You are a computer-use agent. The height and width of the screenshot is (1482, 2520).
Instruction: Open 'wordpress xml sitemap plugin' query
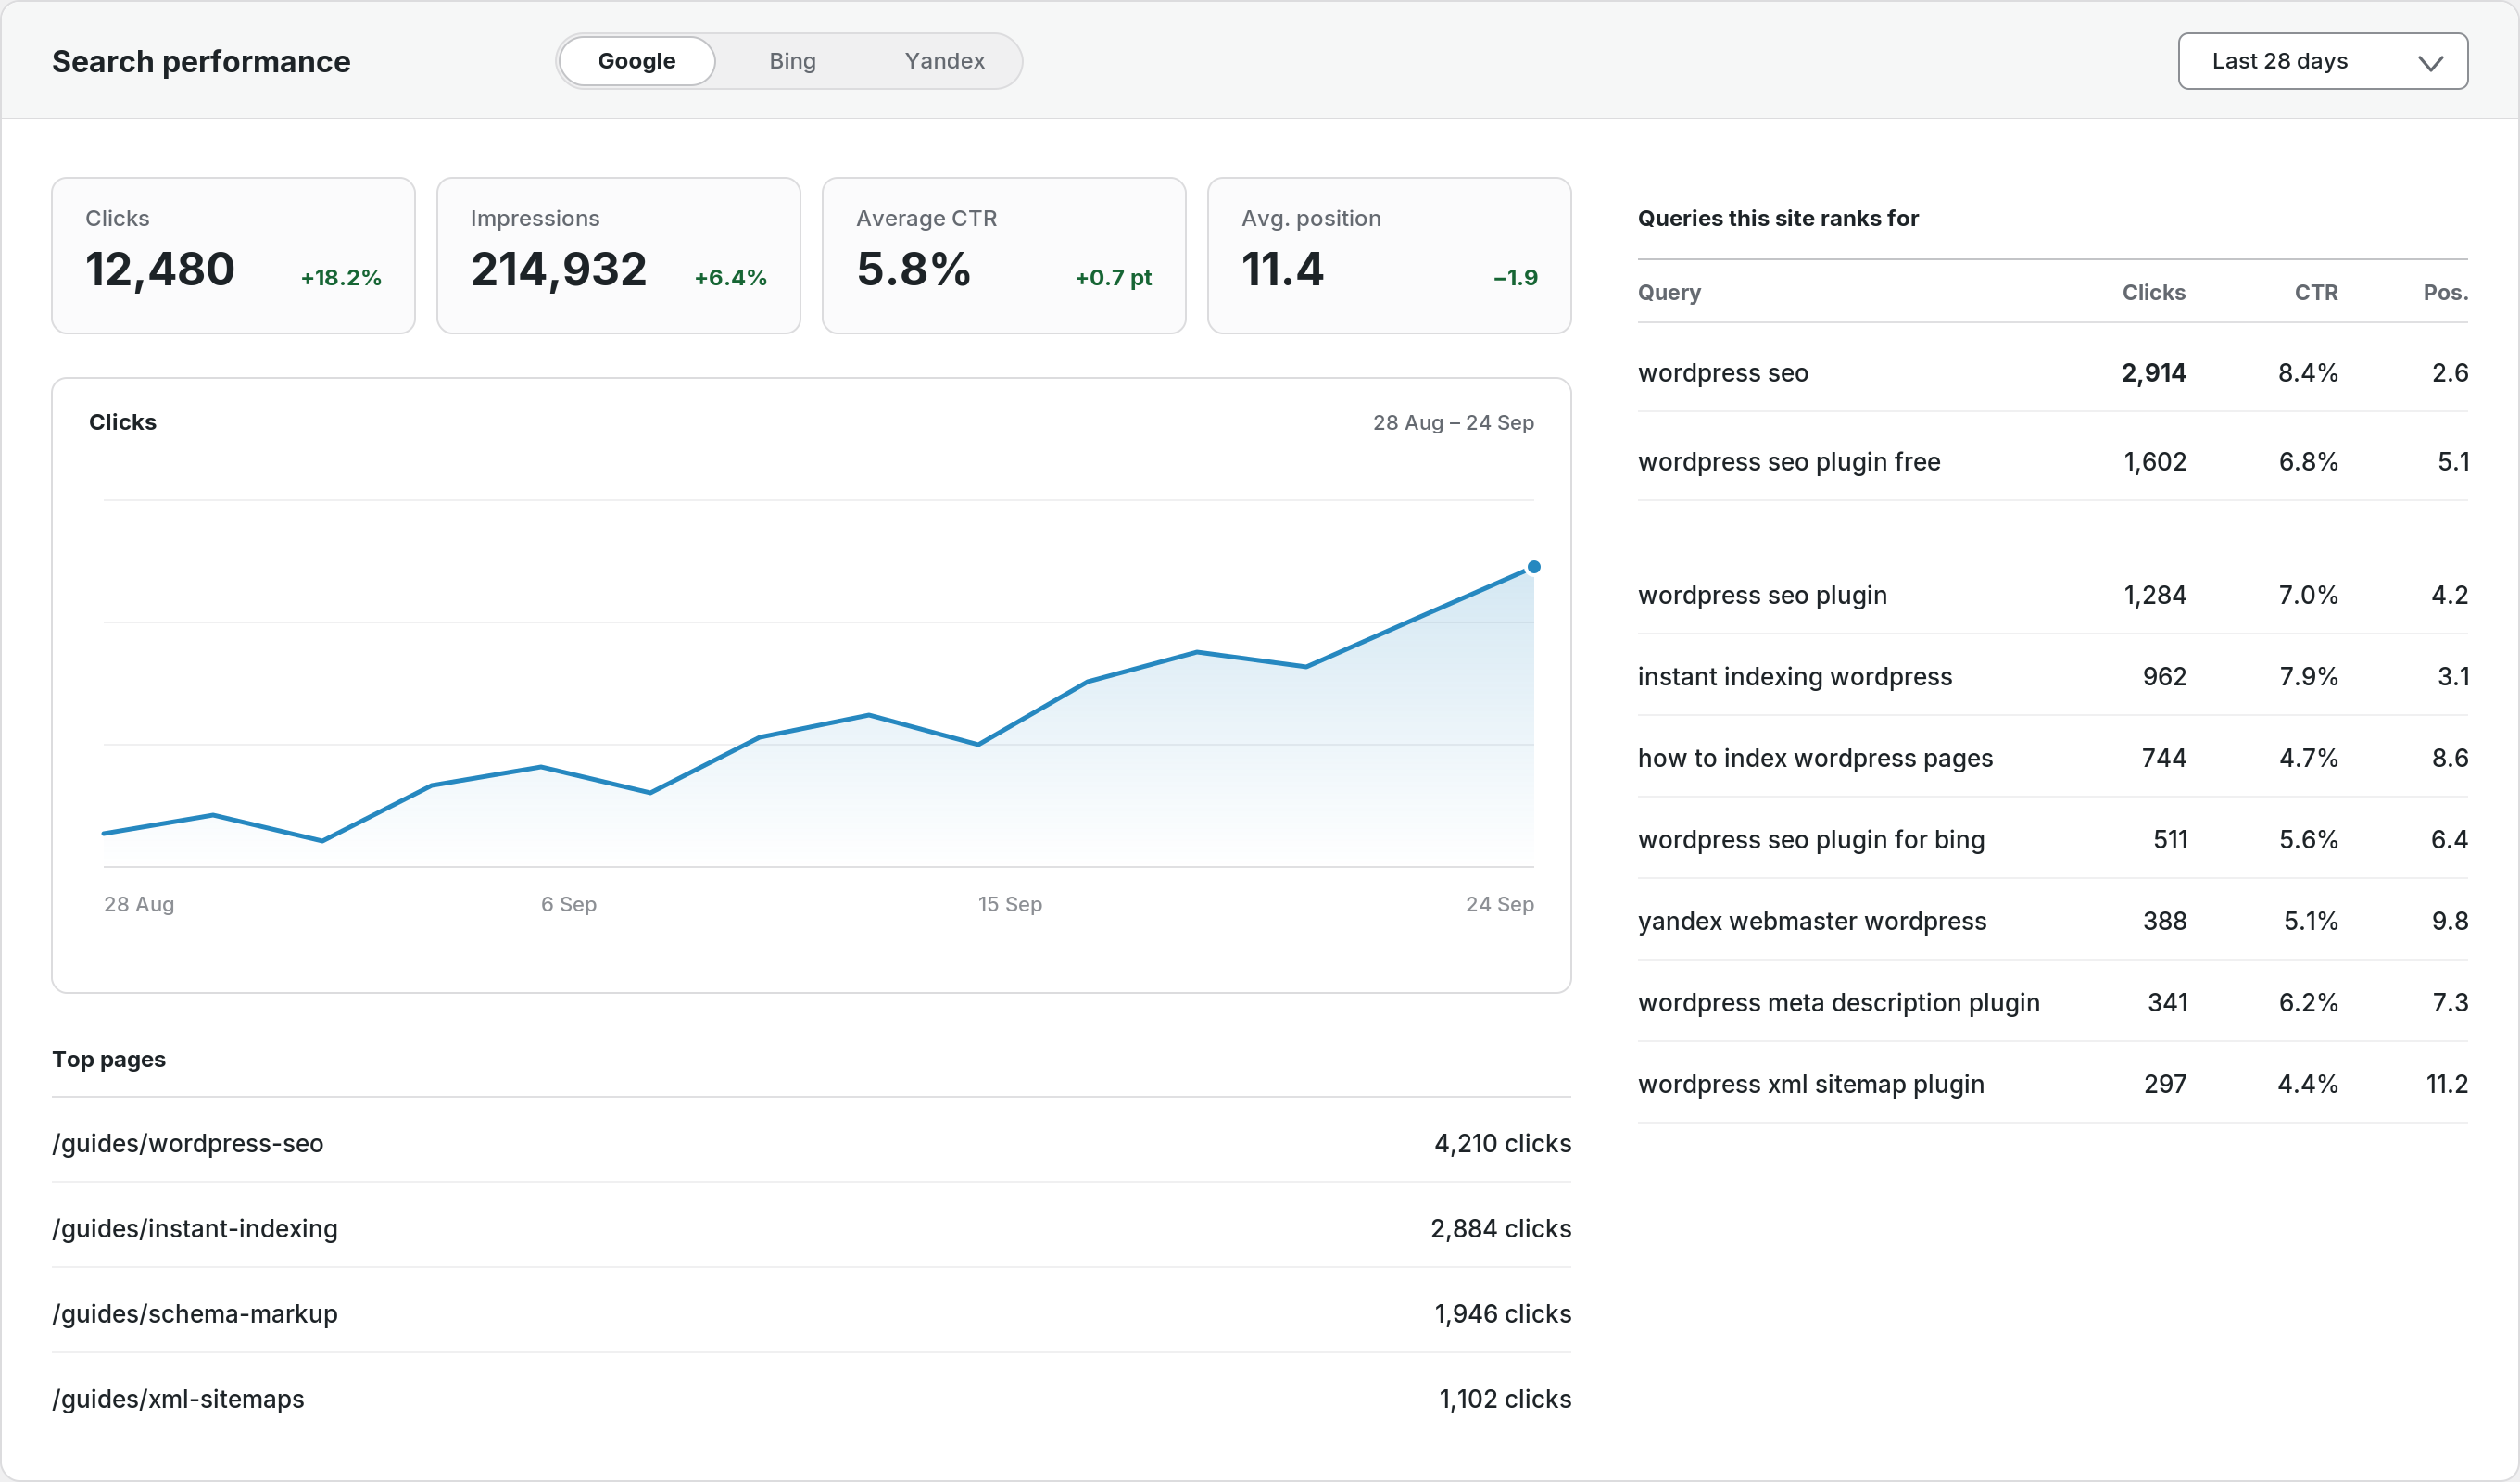(x=2052, y=1084)
